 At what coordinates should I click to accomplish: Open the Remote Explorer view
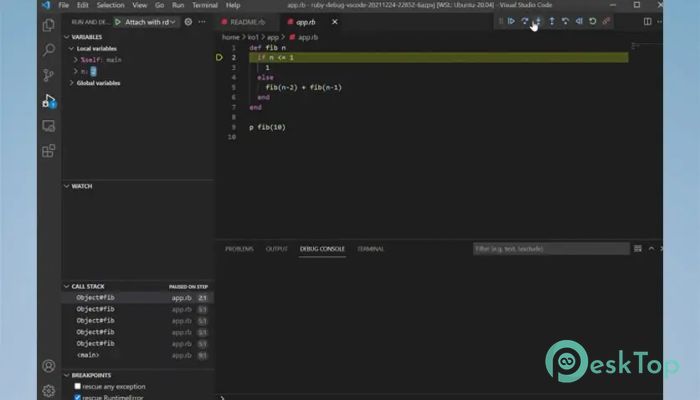click(x=49, y=126)
